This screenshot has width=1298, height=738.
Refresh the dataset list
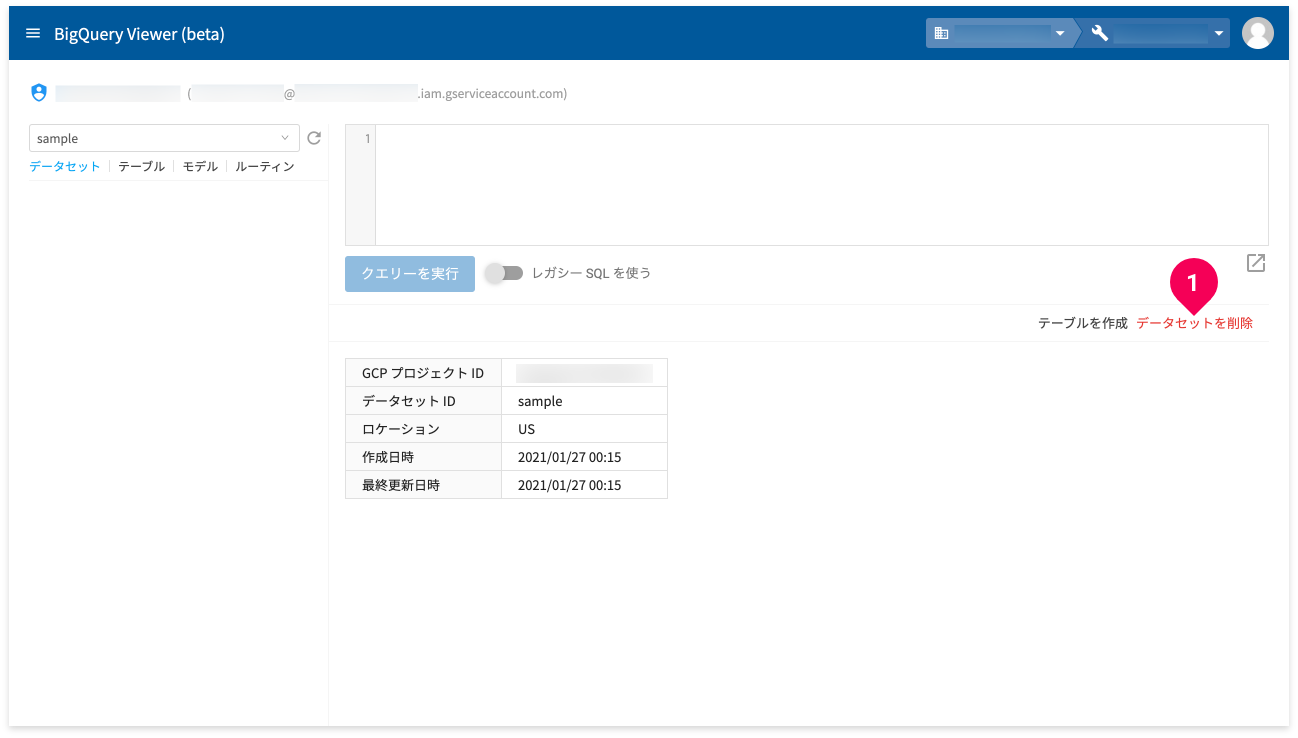click(314, 138)
